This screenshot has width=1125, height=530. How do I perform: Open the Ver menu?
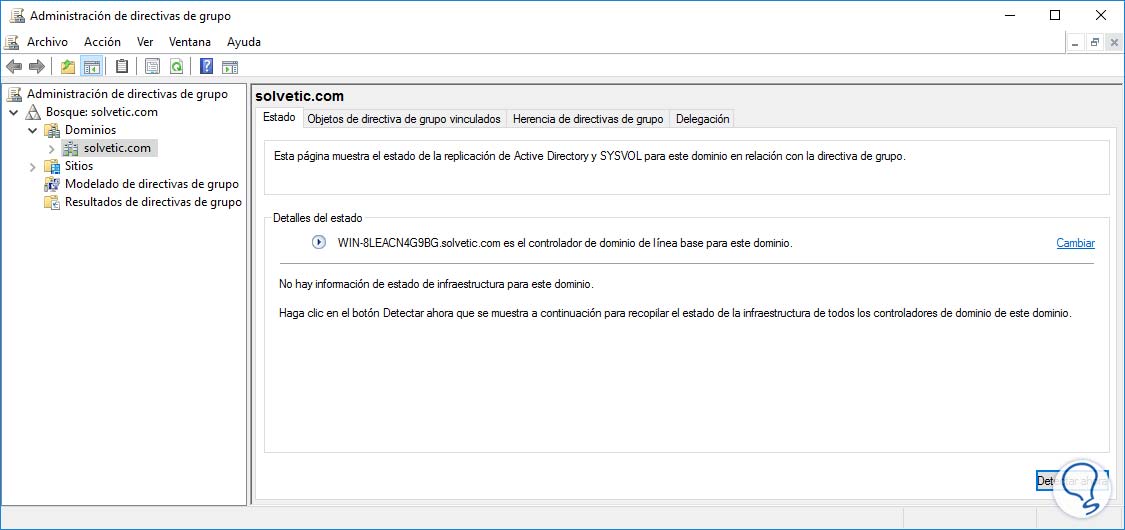145,42
